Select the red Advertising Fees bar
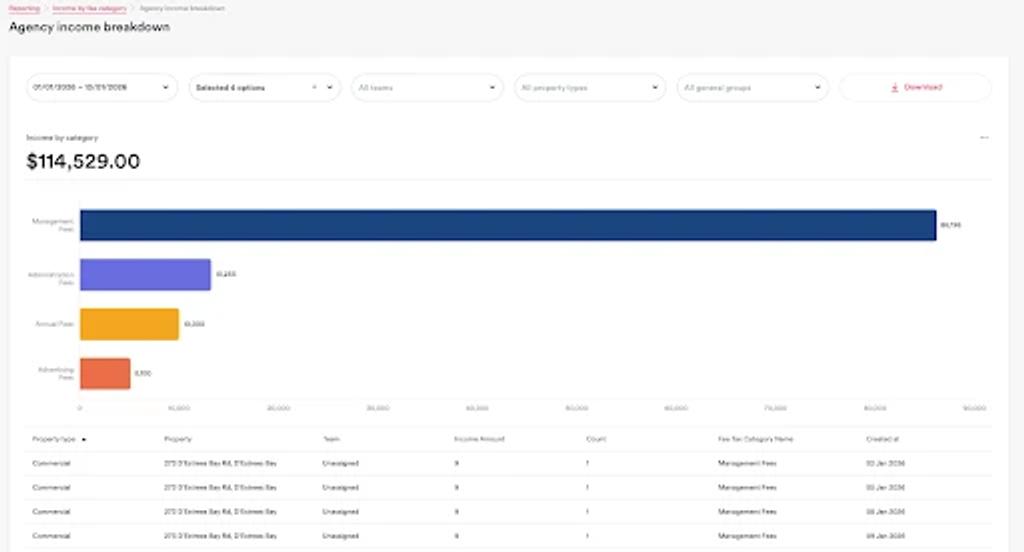 [105, 374]
